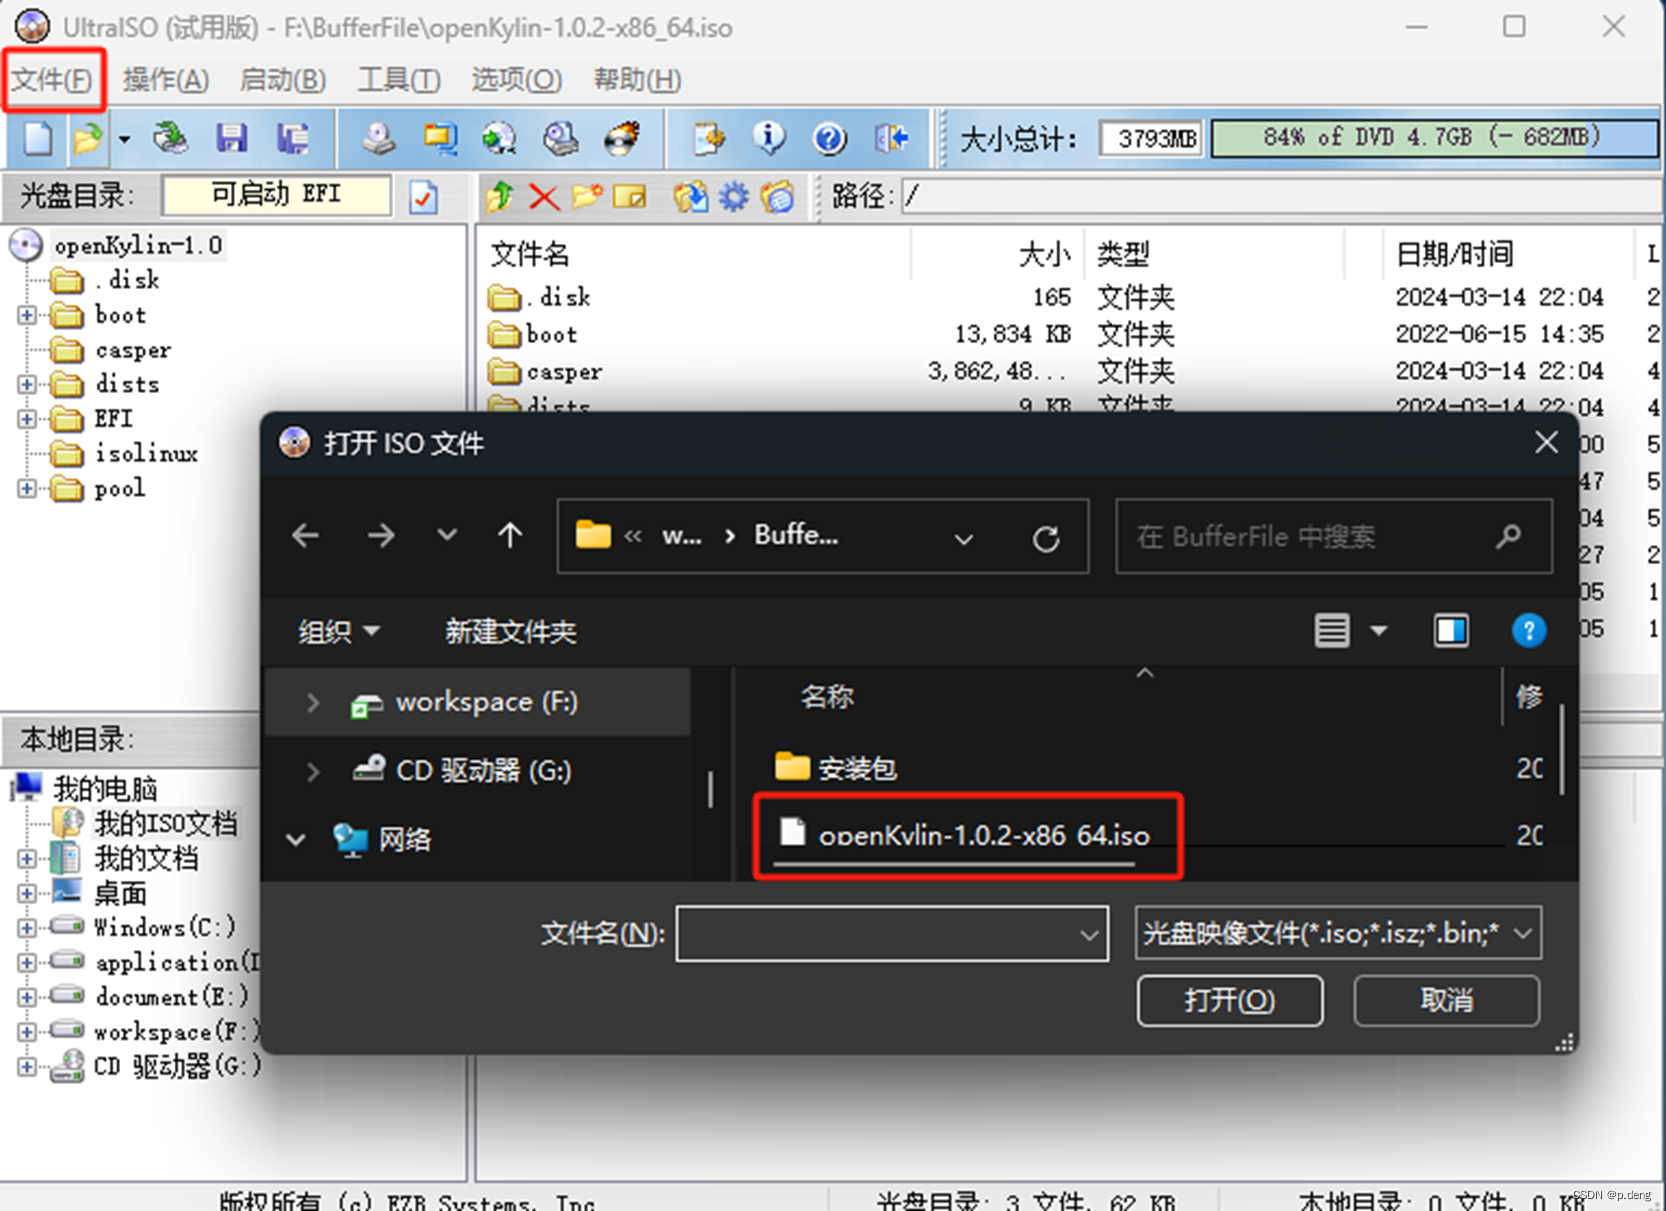Open the 操作(A) menu

pos(166,79)
